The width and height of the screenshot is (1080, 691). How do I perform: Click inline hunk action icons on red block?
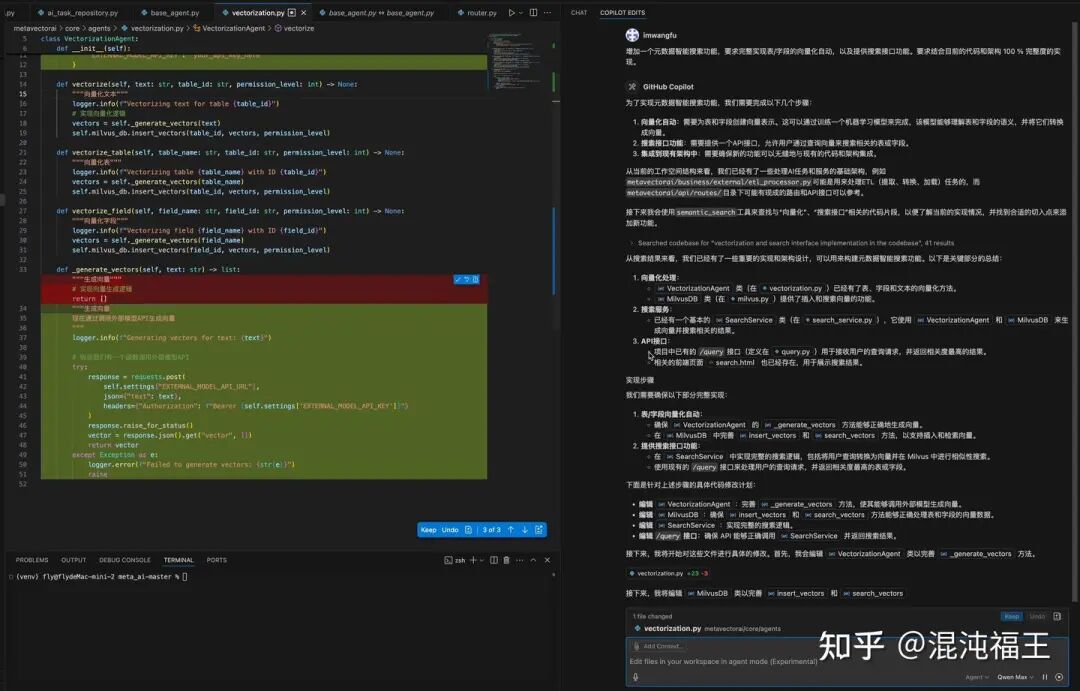[x=466, y=279]
